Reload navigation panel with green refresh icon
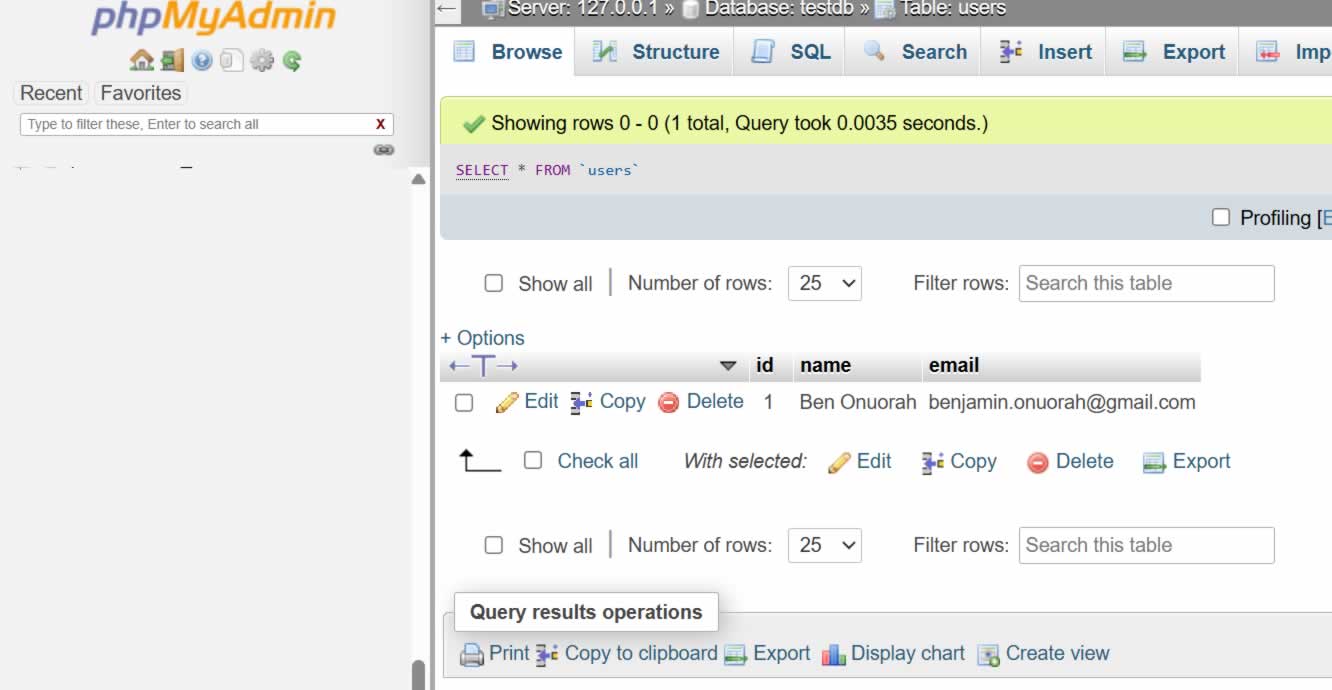Image resolution: width=1332 pixels, height=690 pixels. point(292,61)
